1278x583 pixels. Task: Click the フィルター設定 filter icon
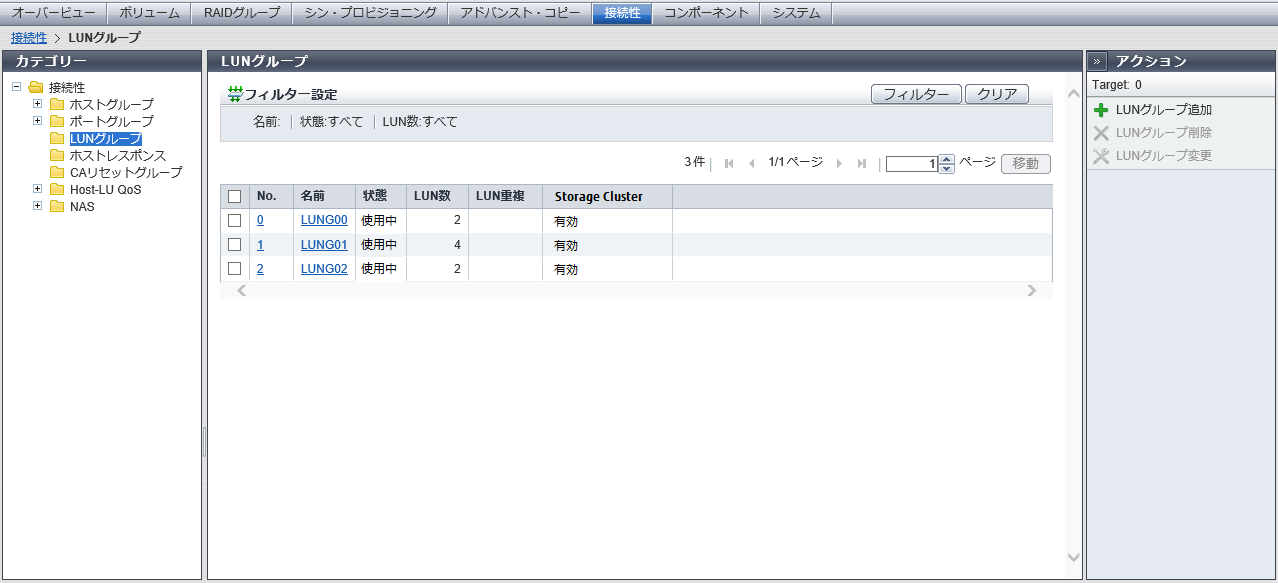[x=235, y=94]
